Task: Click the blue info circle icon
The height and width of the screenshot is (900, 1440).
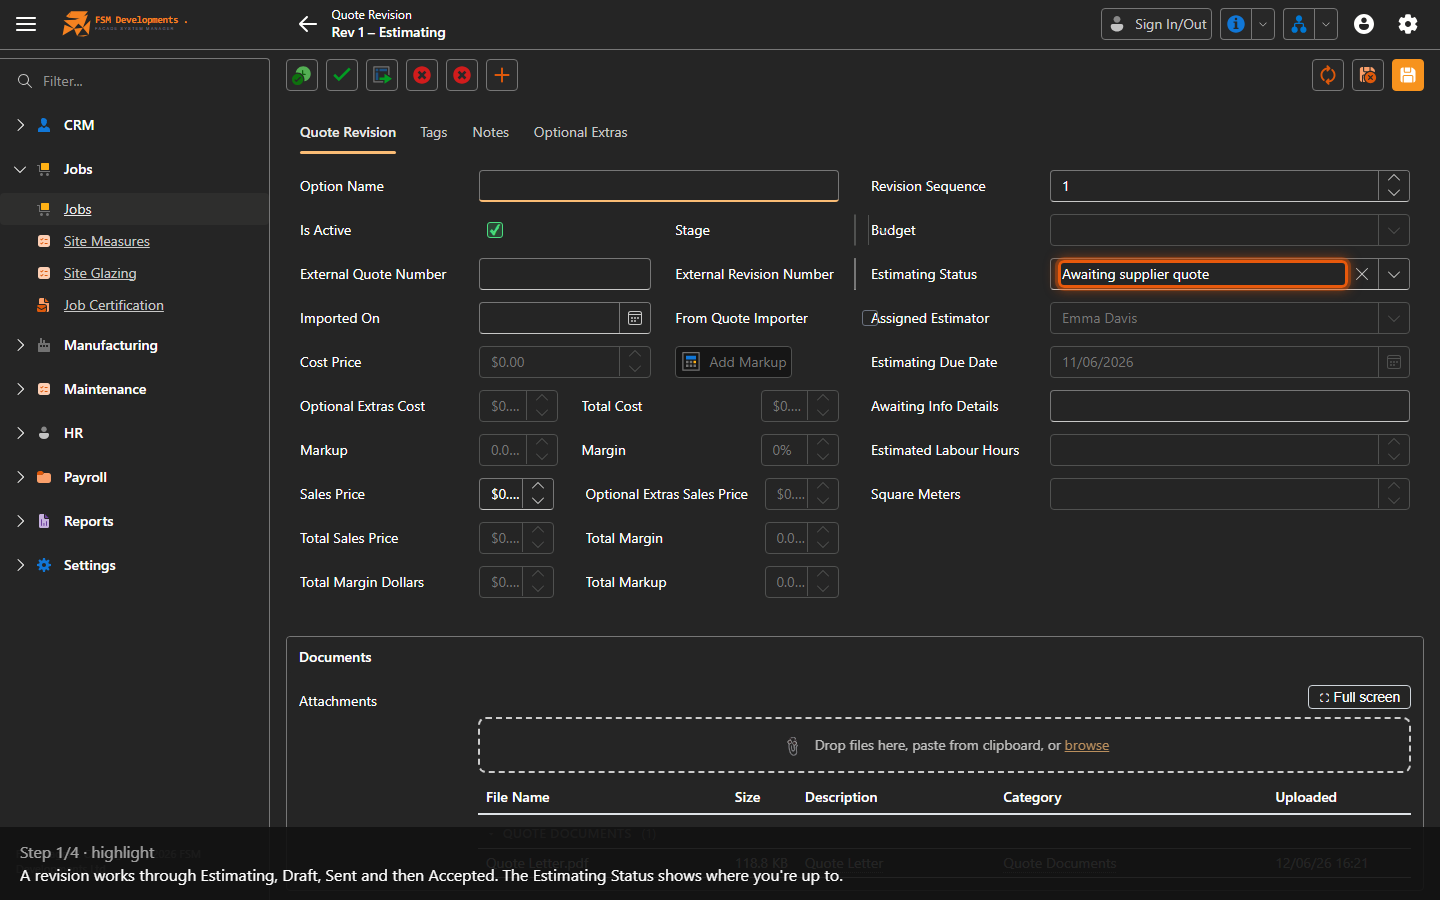Action: [1236, 24]
